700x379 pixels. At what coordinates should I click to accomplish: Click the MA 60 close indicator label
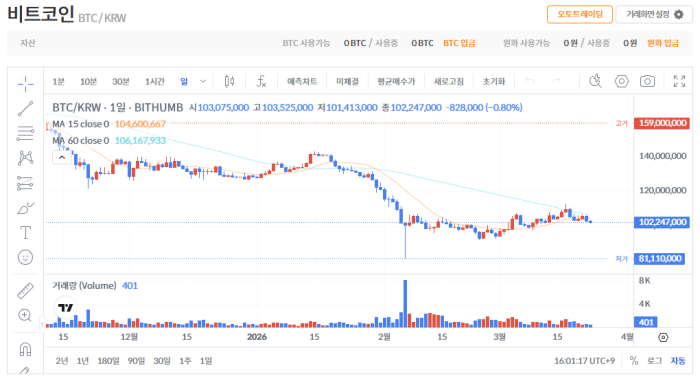81,141
